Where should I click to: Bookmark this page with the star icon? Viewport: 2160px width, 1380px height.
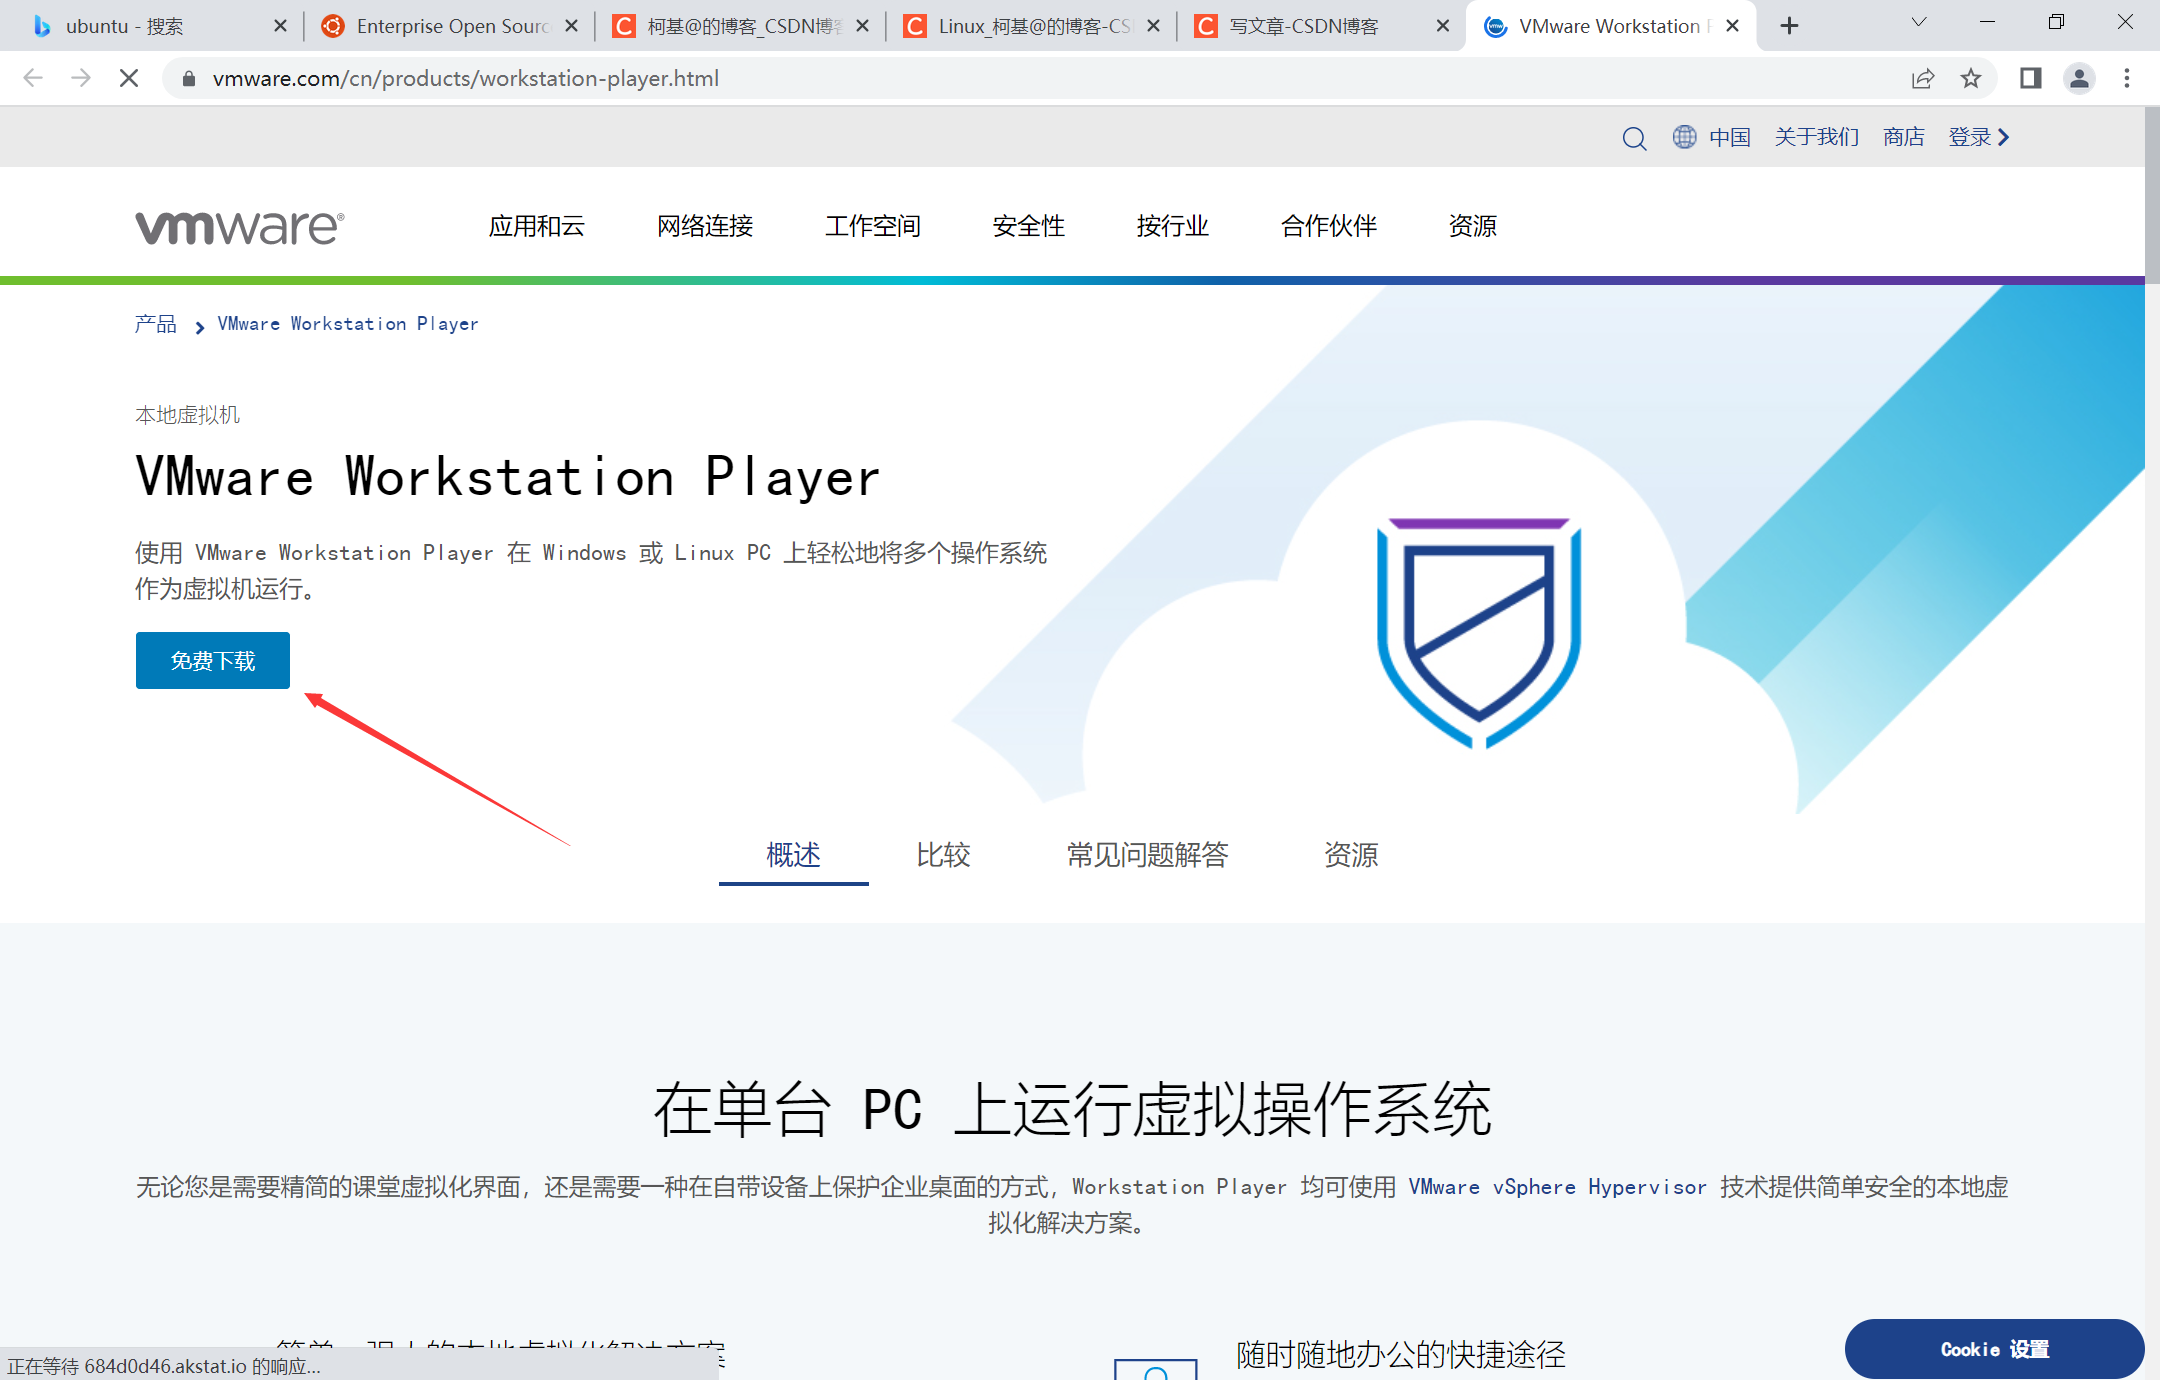[x=1970, y=78]
